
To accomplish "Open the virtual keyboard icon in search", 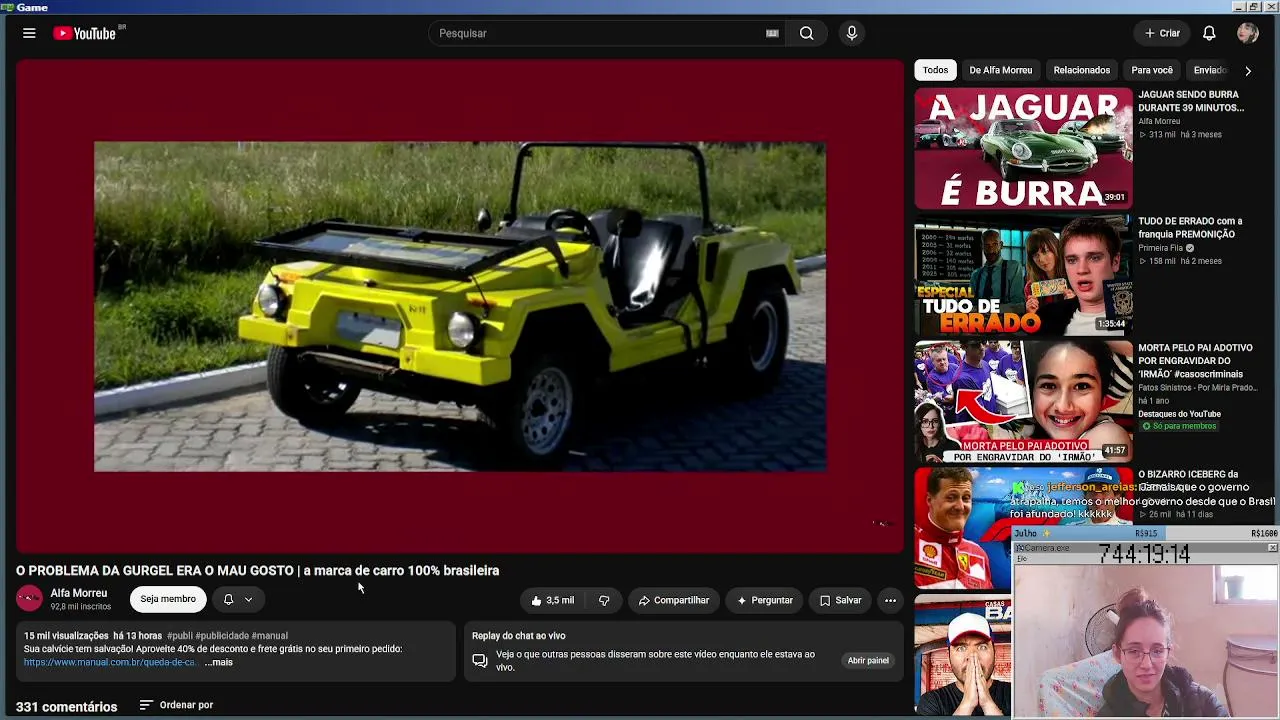I will tap(772, 33).
